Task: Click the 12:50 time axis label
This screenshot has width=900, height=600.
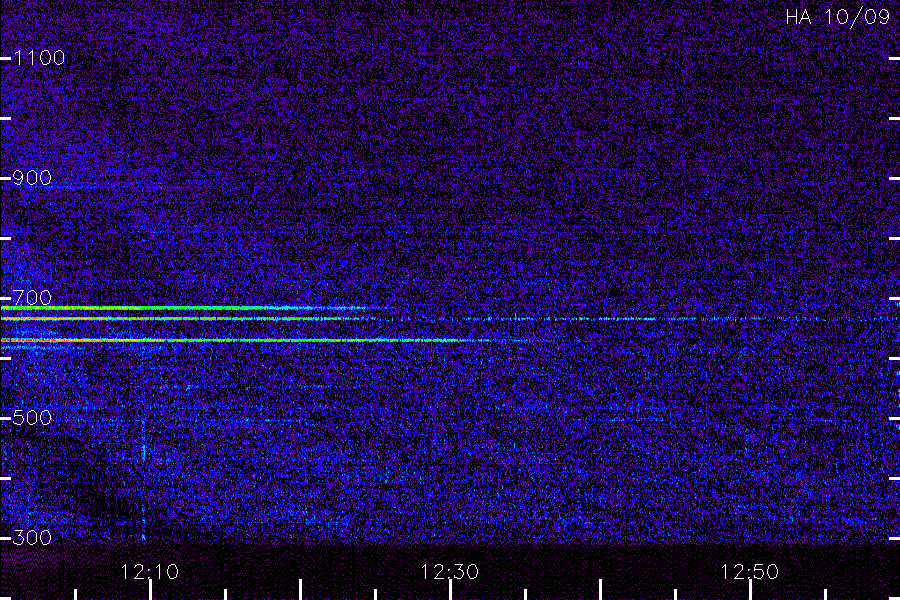Action: (x=749, y=572)
